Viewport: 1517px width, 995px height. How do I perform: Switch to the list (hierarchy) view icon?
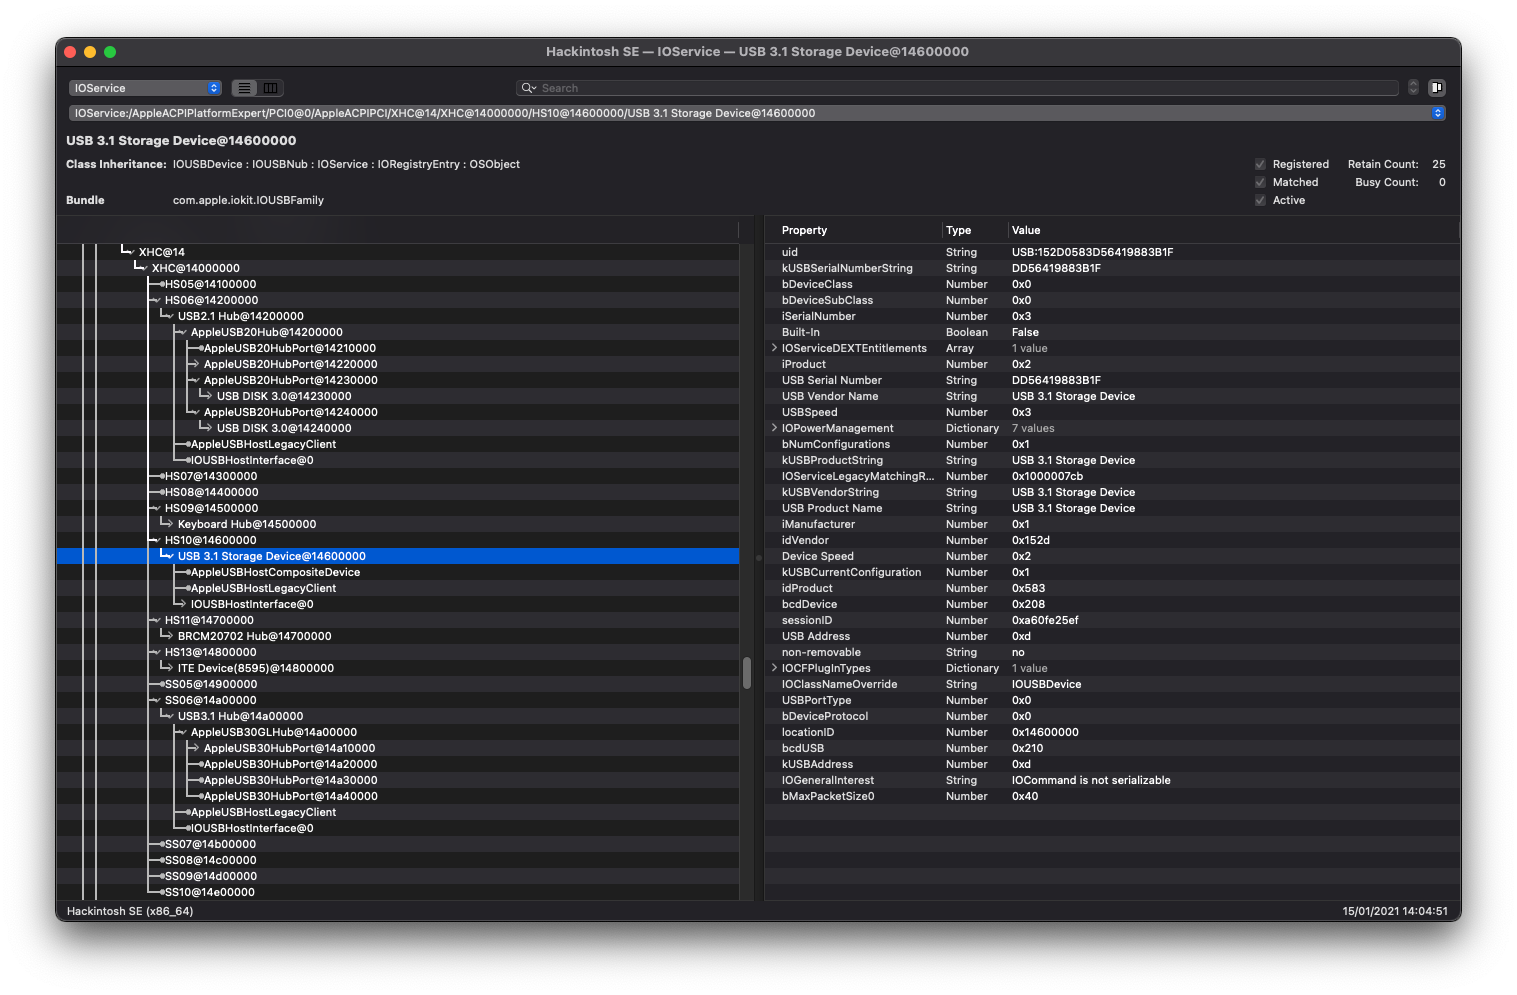coord(244,88)
